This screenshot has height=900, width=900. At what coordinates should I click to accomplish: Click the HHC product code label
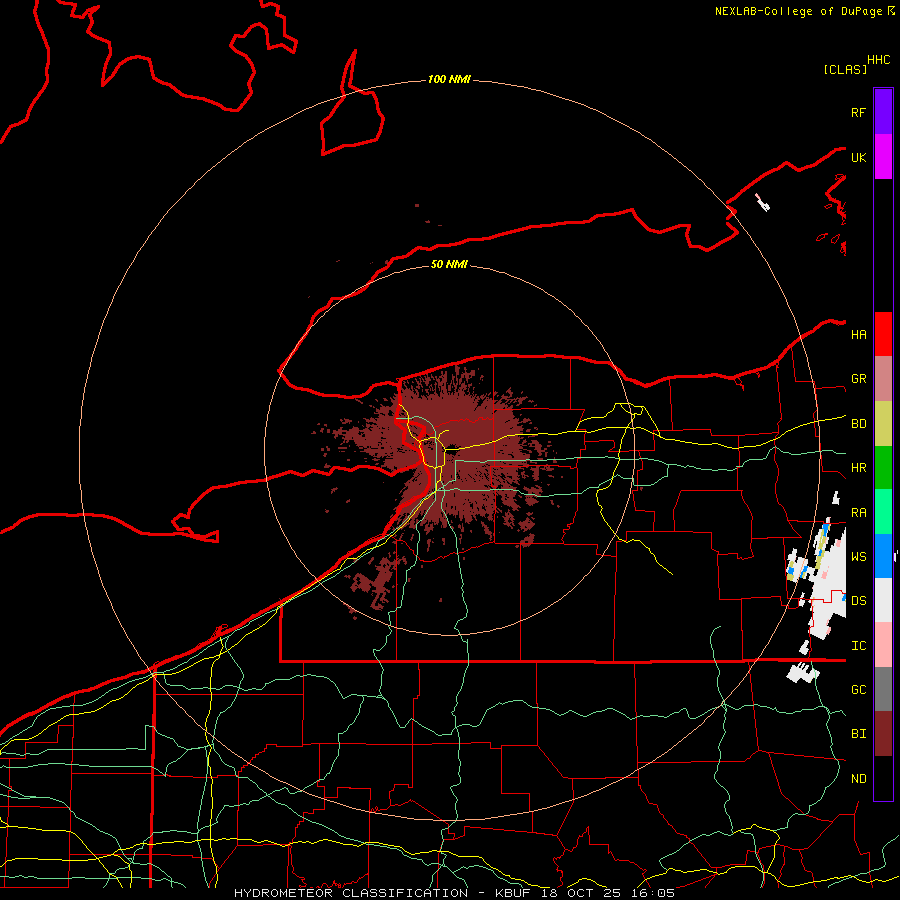(878, 60)
